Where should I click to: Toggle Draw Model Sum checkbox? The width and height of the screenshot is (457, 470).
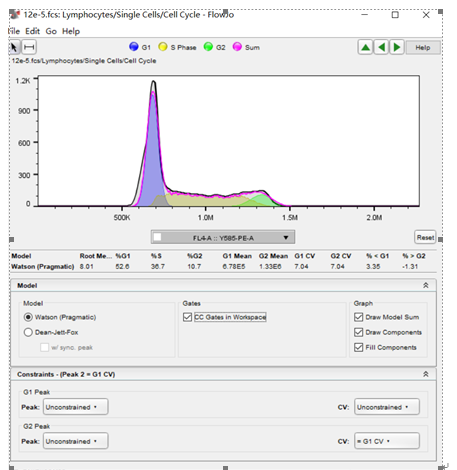[x=358, y=317]
